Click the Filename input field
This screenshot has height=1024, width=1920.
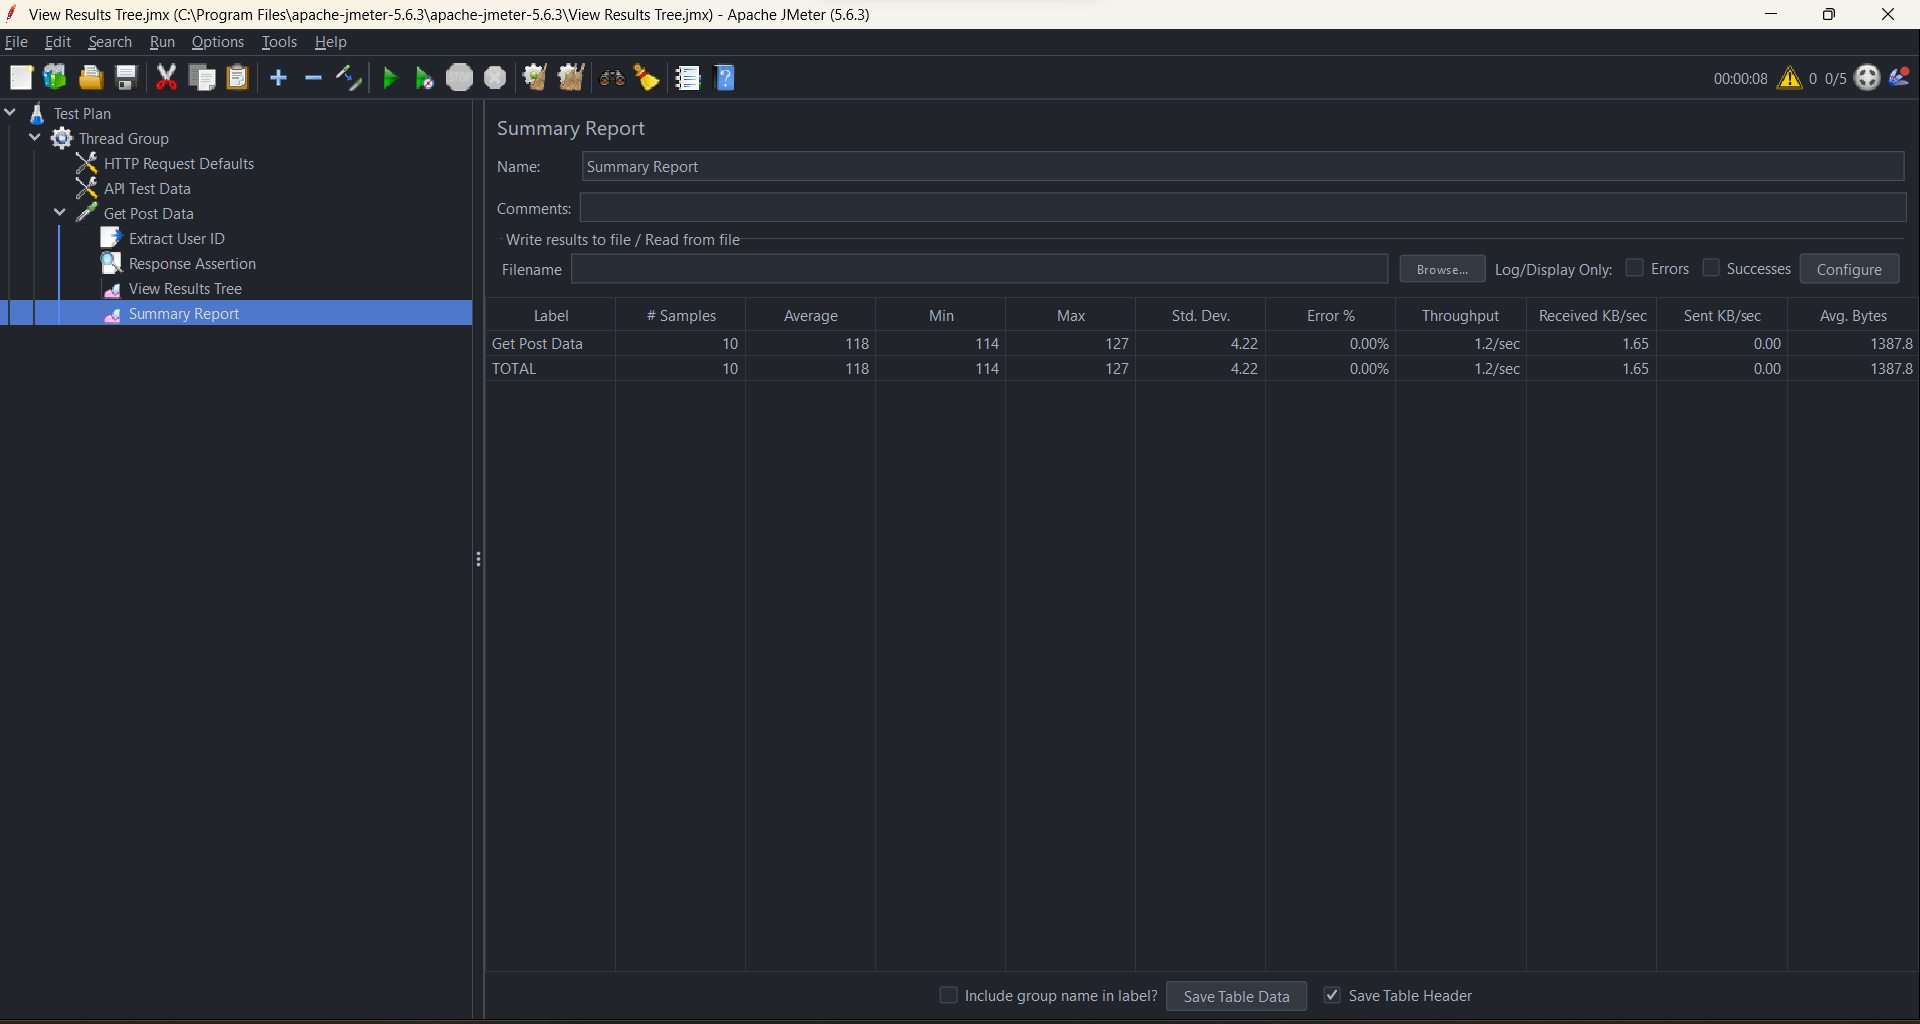click(x=980, y=268)
